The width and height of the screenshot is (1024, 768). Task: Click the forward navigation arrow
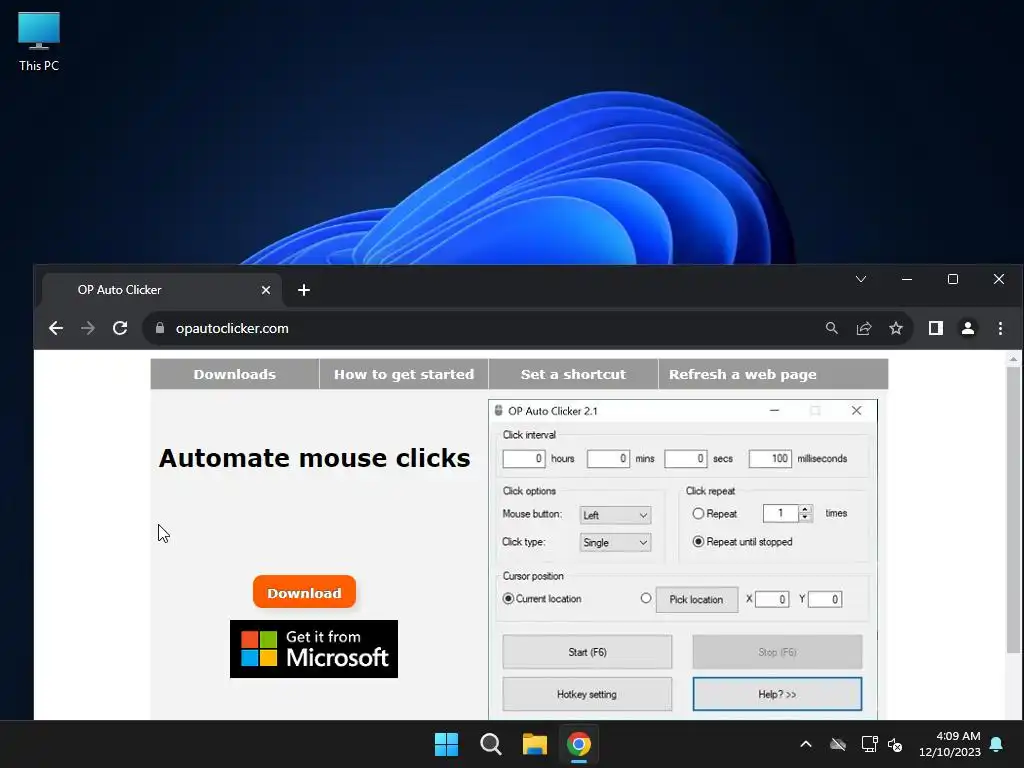point(88,328)
